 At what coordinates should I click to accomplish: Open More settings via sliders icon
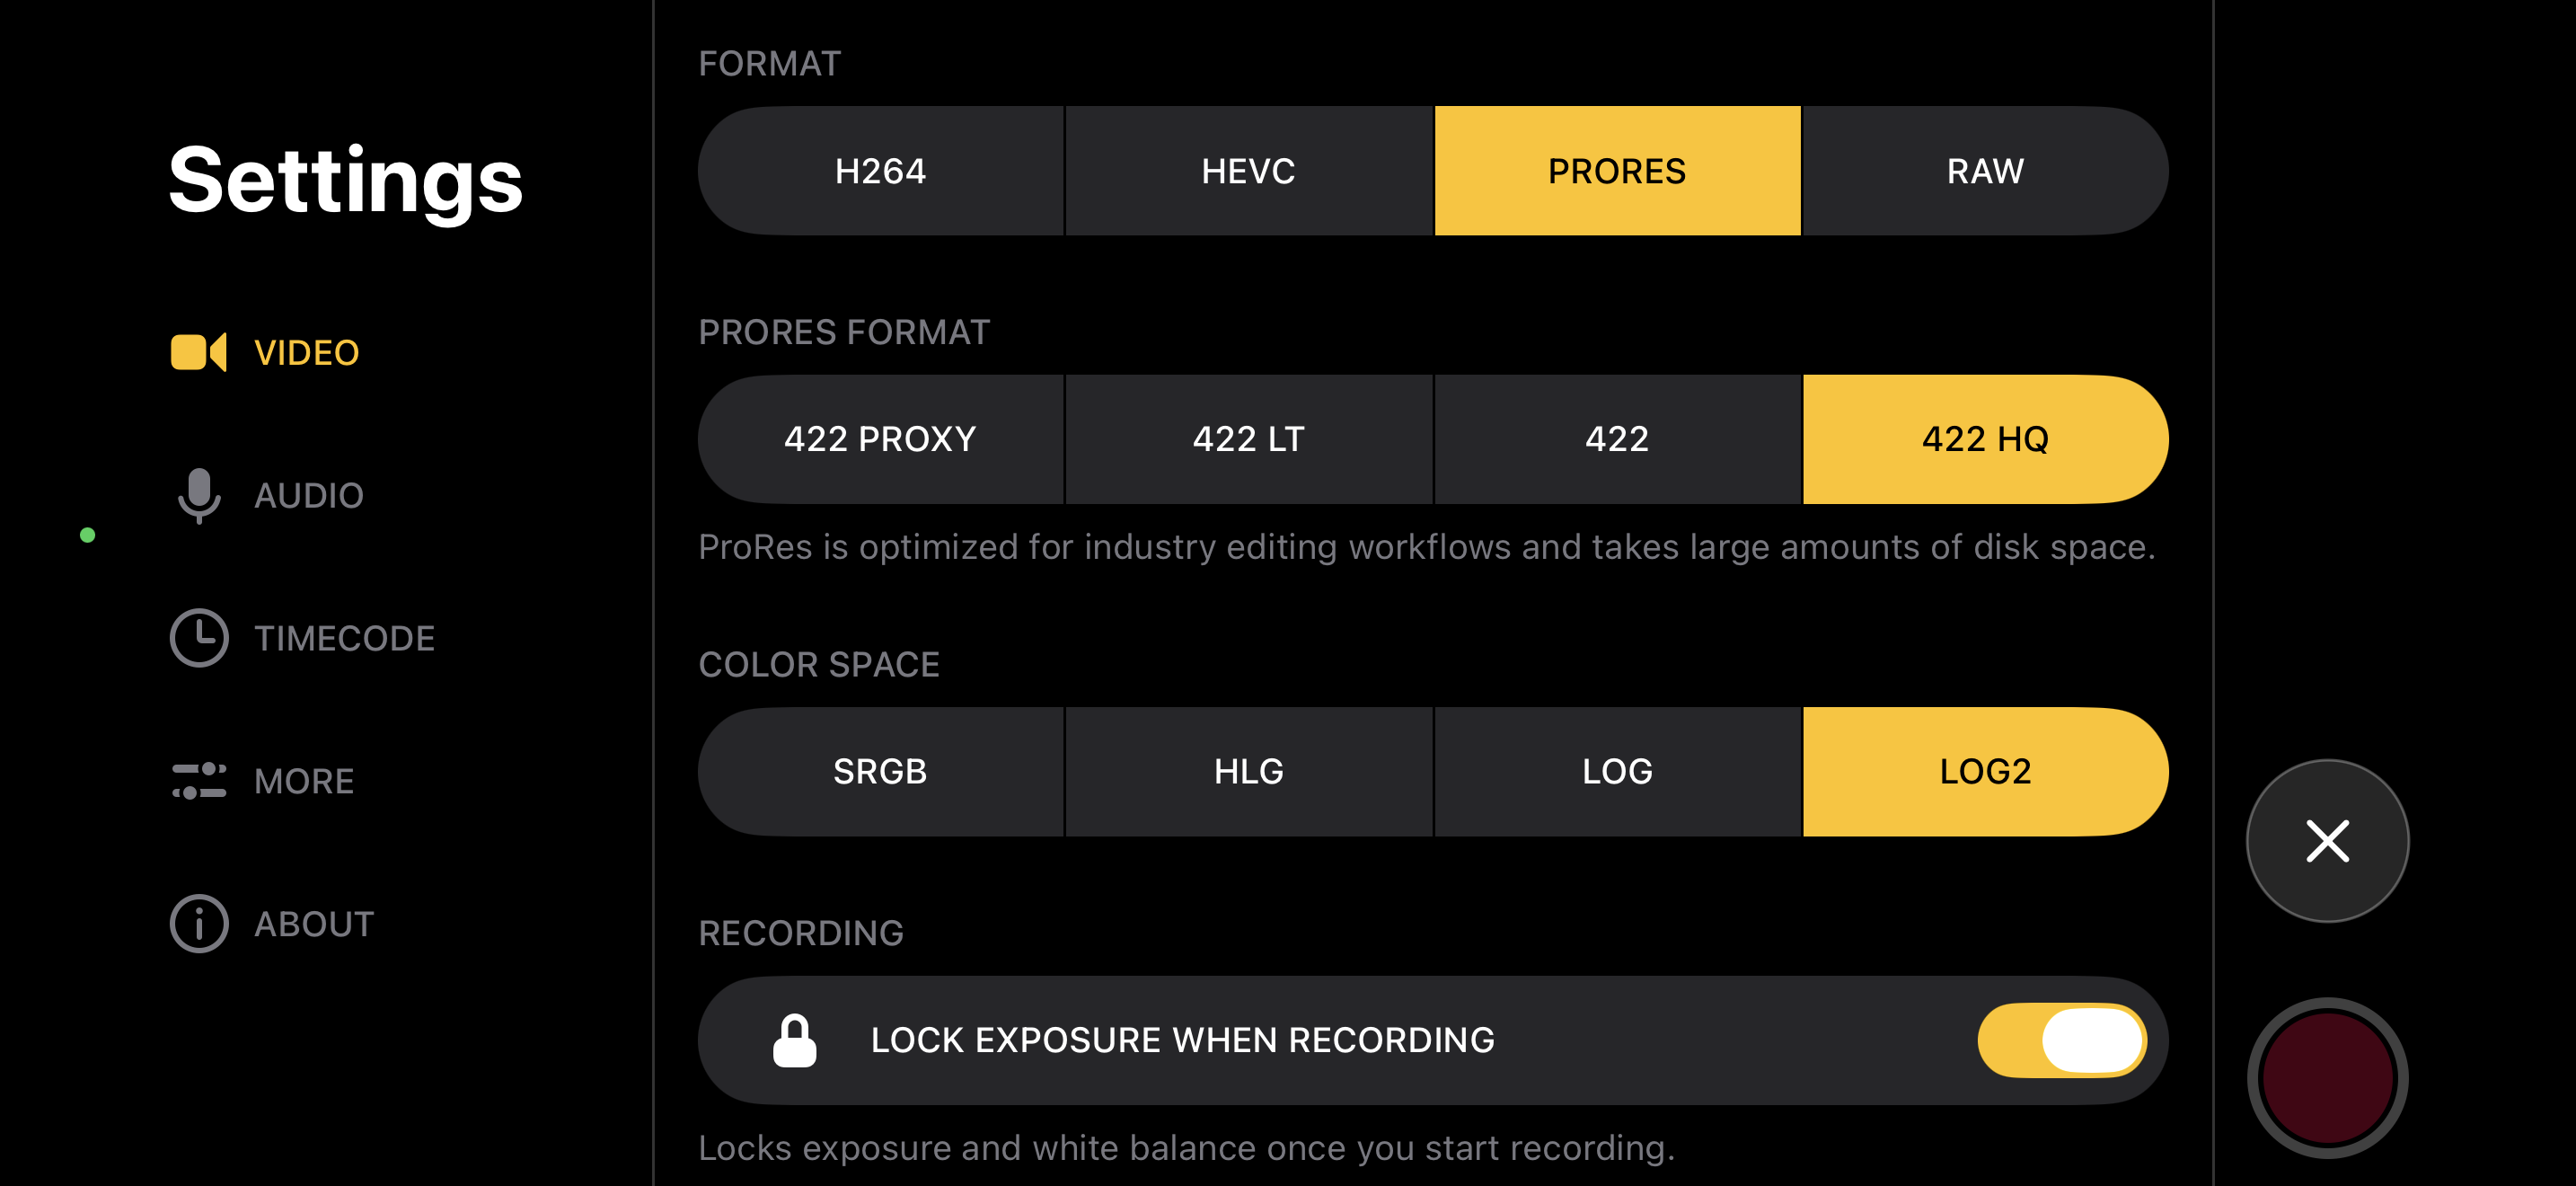coord(199,781)
